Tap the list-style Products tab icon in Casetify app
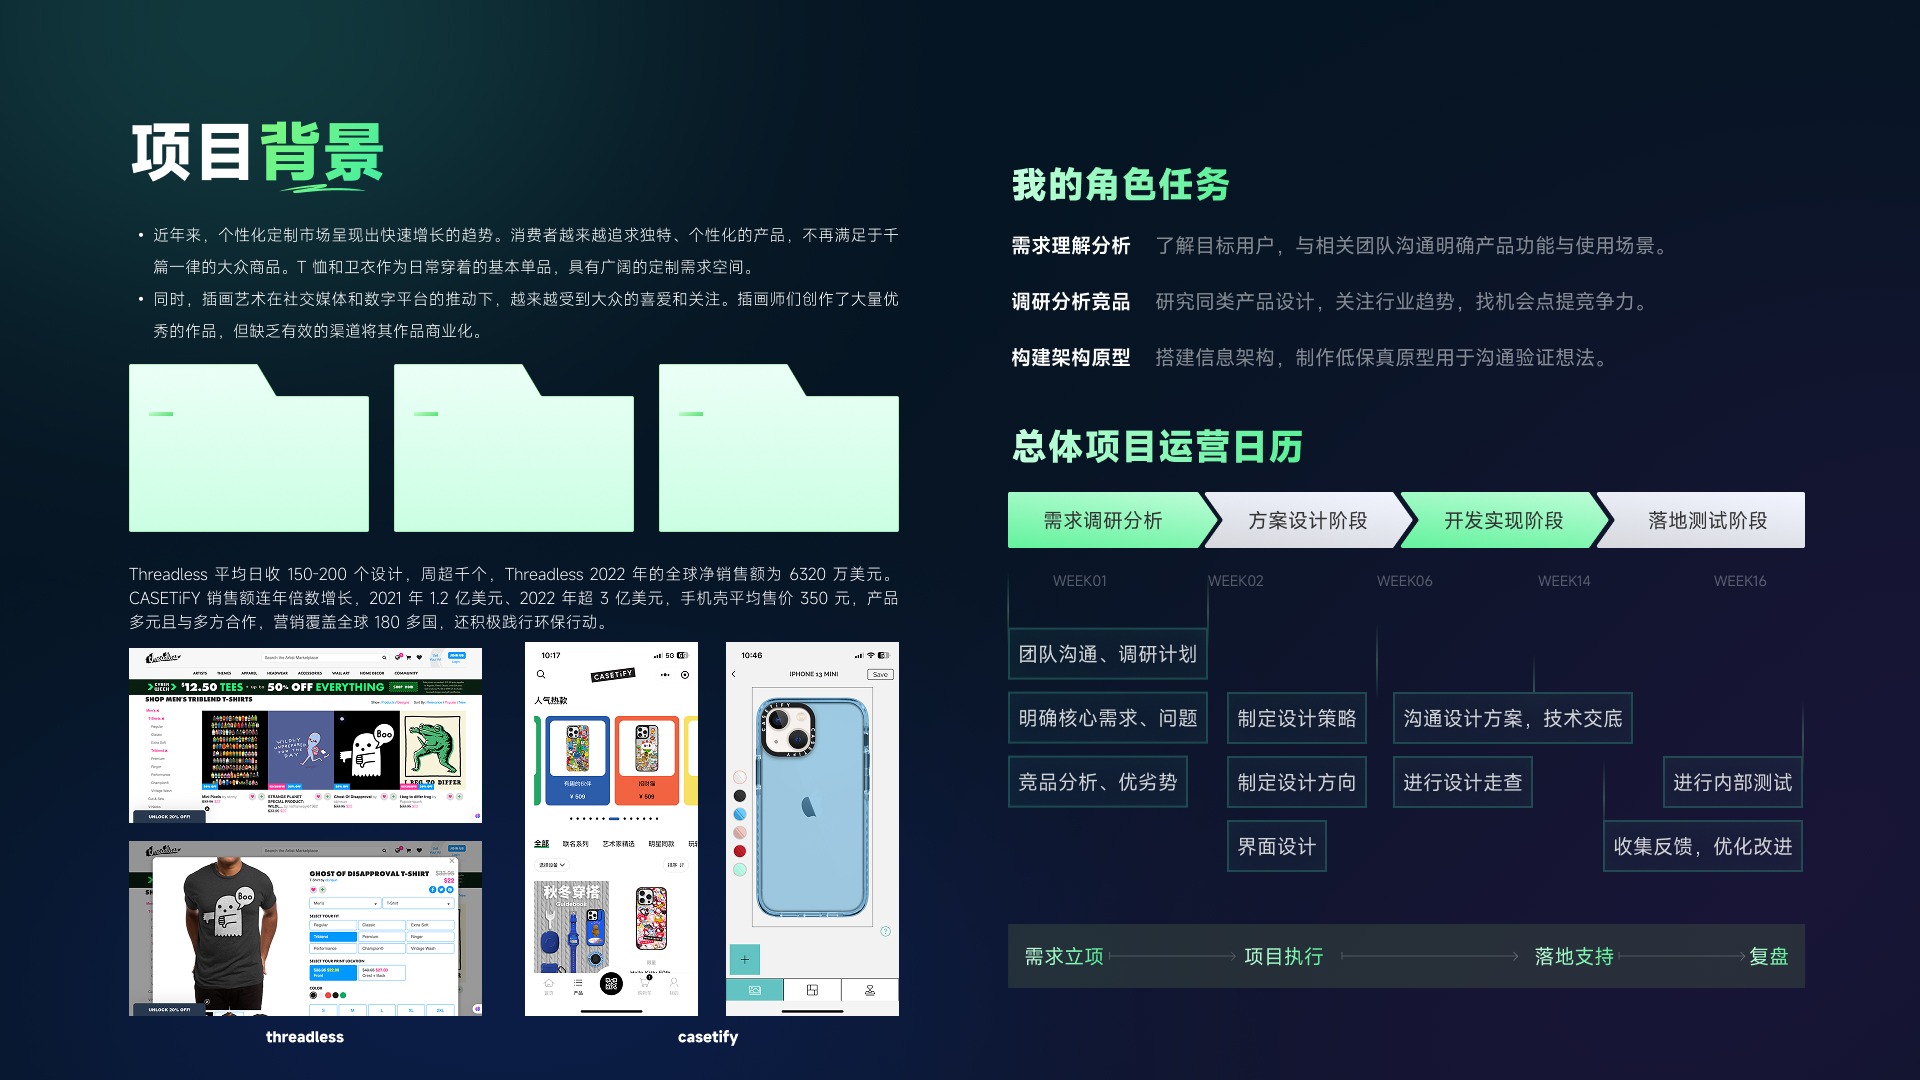The height and width of the screenshot is (1080, 1920). [x=578, y=985]
